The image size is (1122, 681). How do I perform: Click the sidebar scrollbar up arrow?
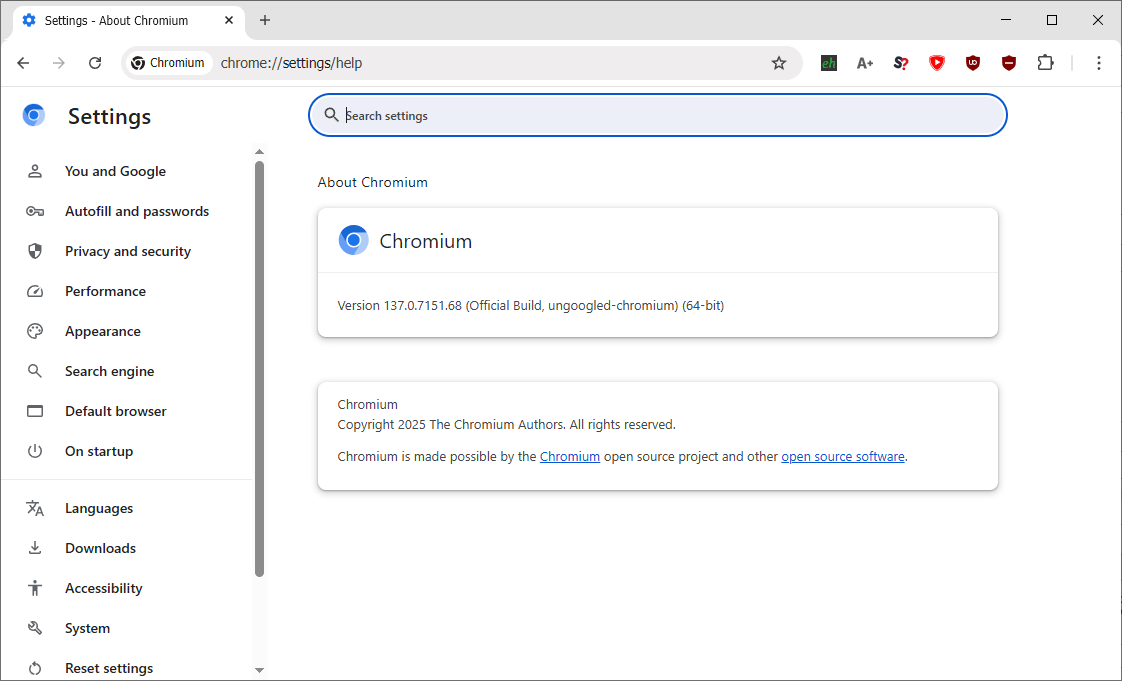pyautogui.click(x=260, y=152)
